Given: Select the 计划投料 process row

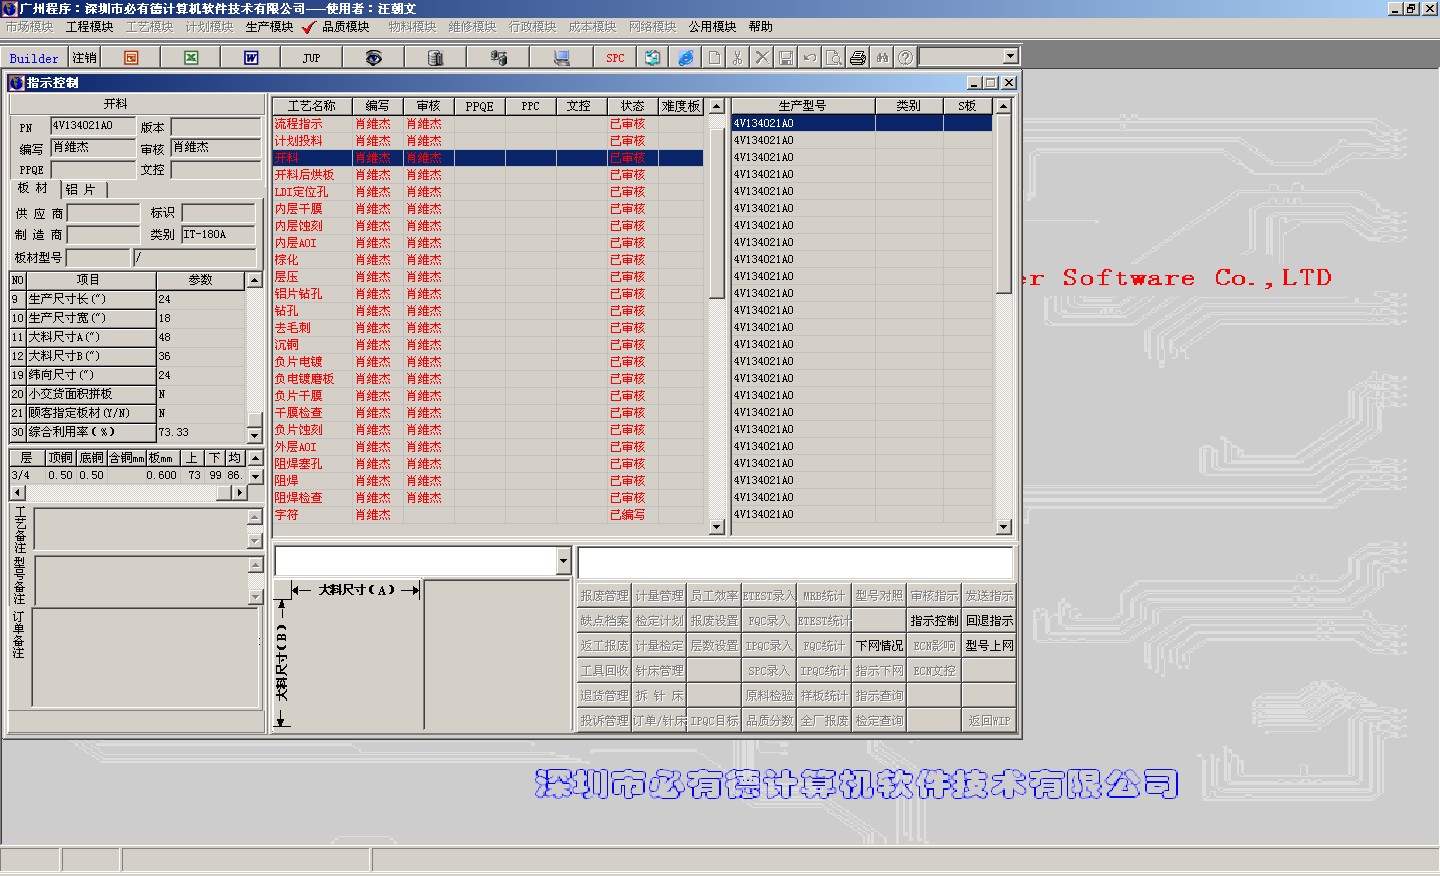Looking at the screenshot, I should pyautogui.click(x=489, y=141).
